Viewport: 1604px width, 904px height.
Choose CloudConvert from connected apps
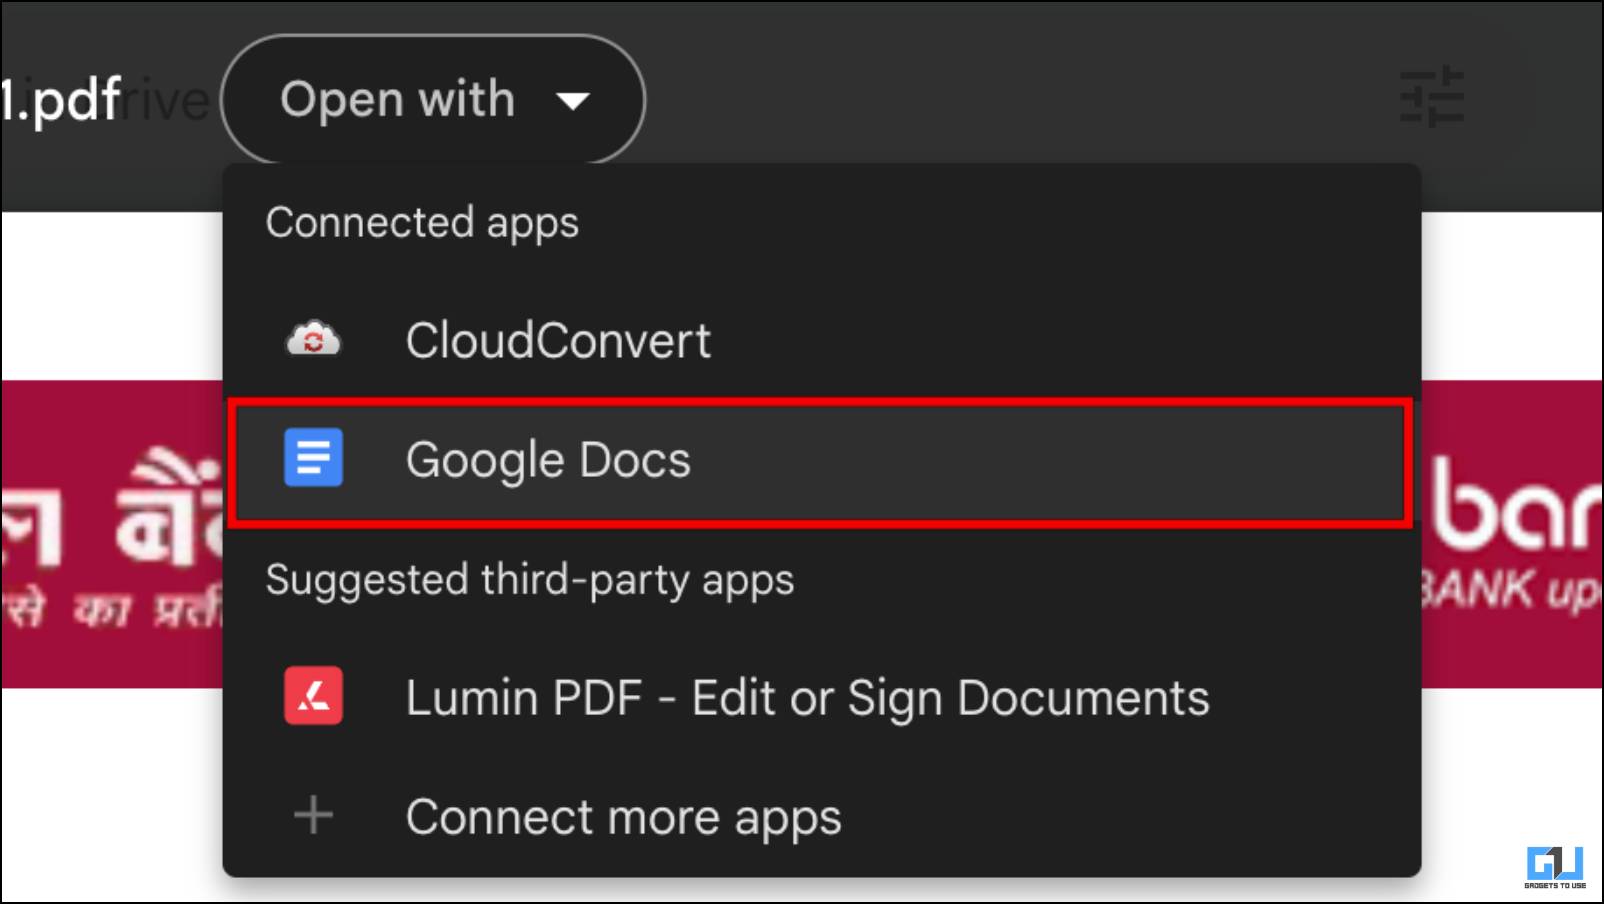(x=821, y=340)
